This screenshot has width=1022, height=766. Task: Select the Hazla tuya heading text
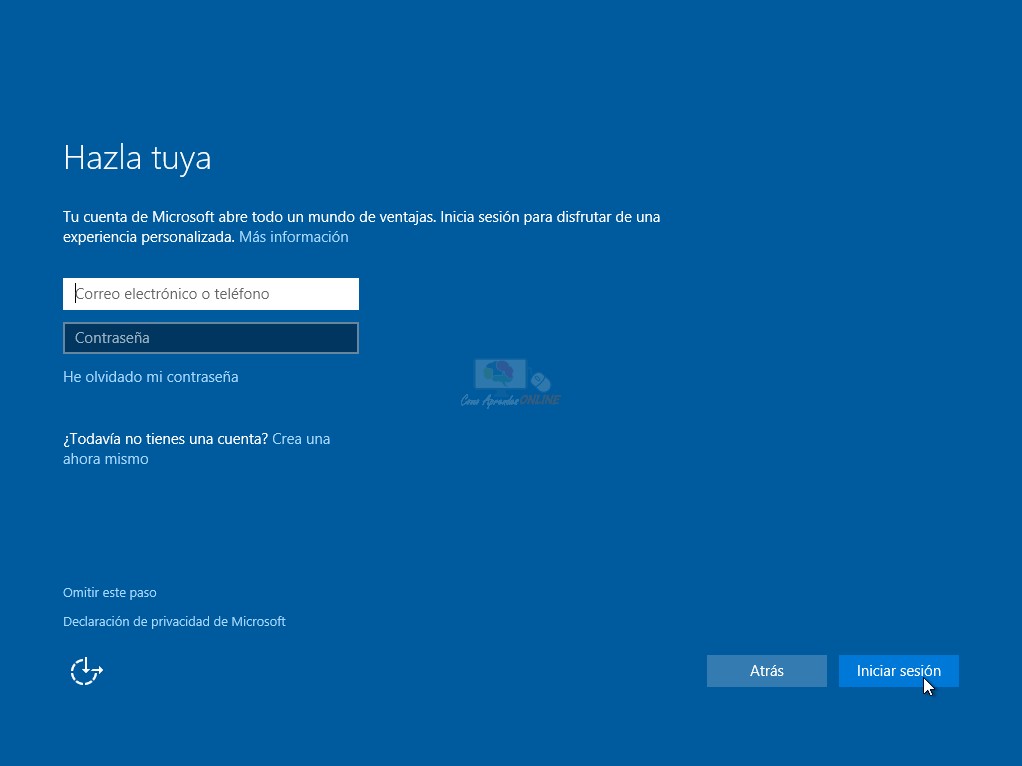[138, 158]
